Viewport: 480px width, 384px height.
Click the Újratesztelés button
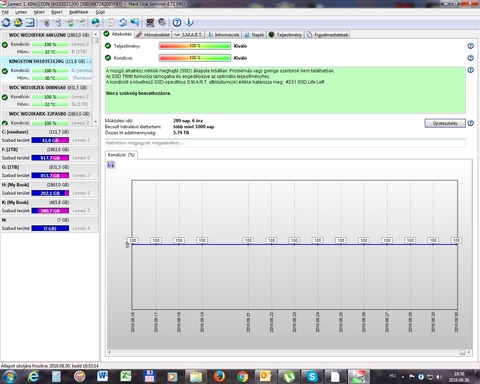[x=445, y=123]
